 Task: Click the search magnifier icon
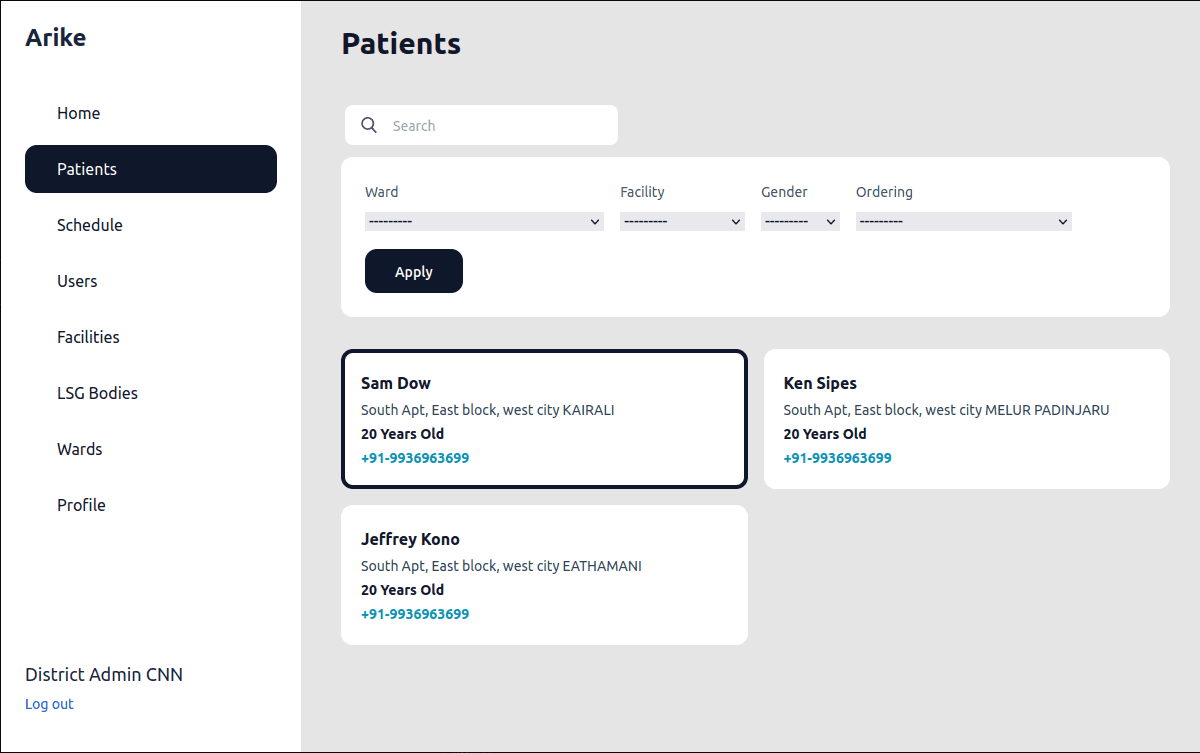(x=369, y=125)
